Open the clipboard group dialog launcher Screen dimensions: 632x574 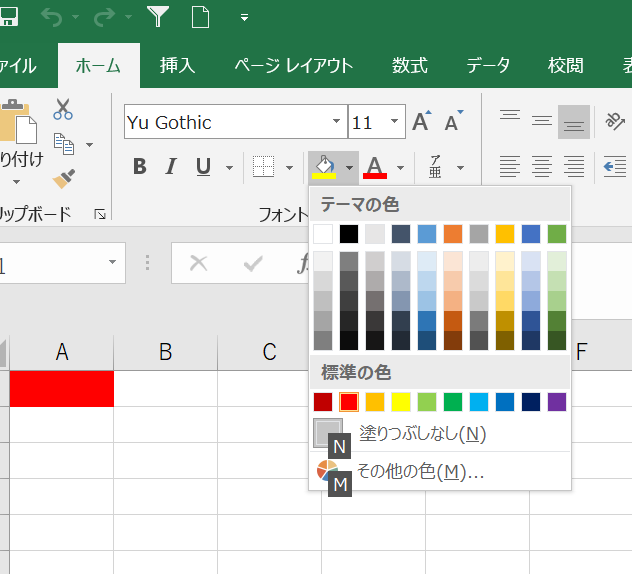tap(100, 214)
